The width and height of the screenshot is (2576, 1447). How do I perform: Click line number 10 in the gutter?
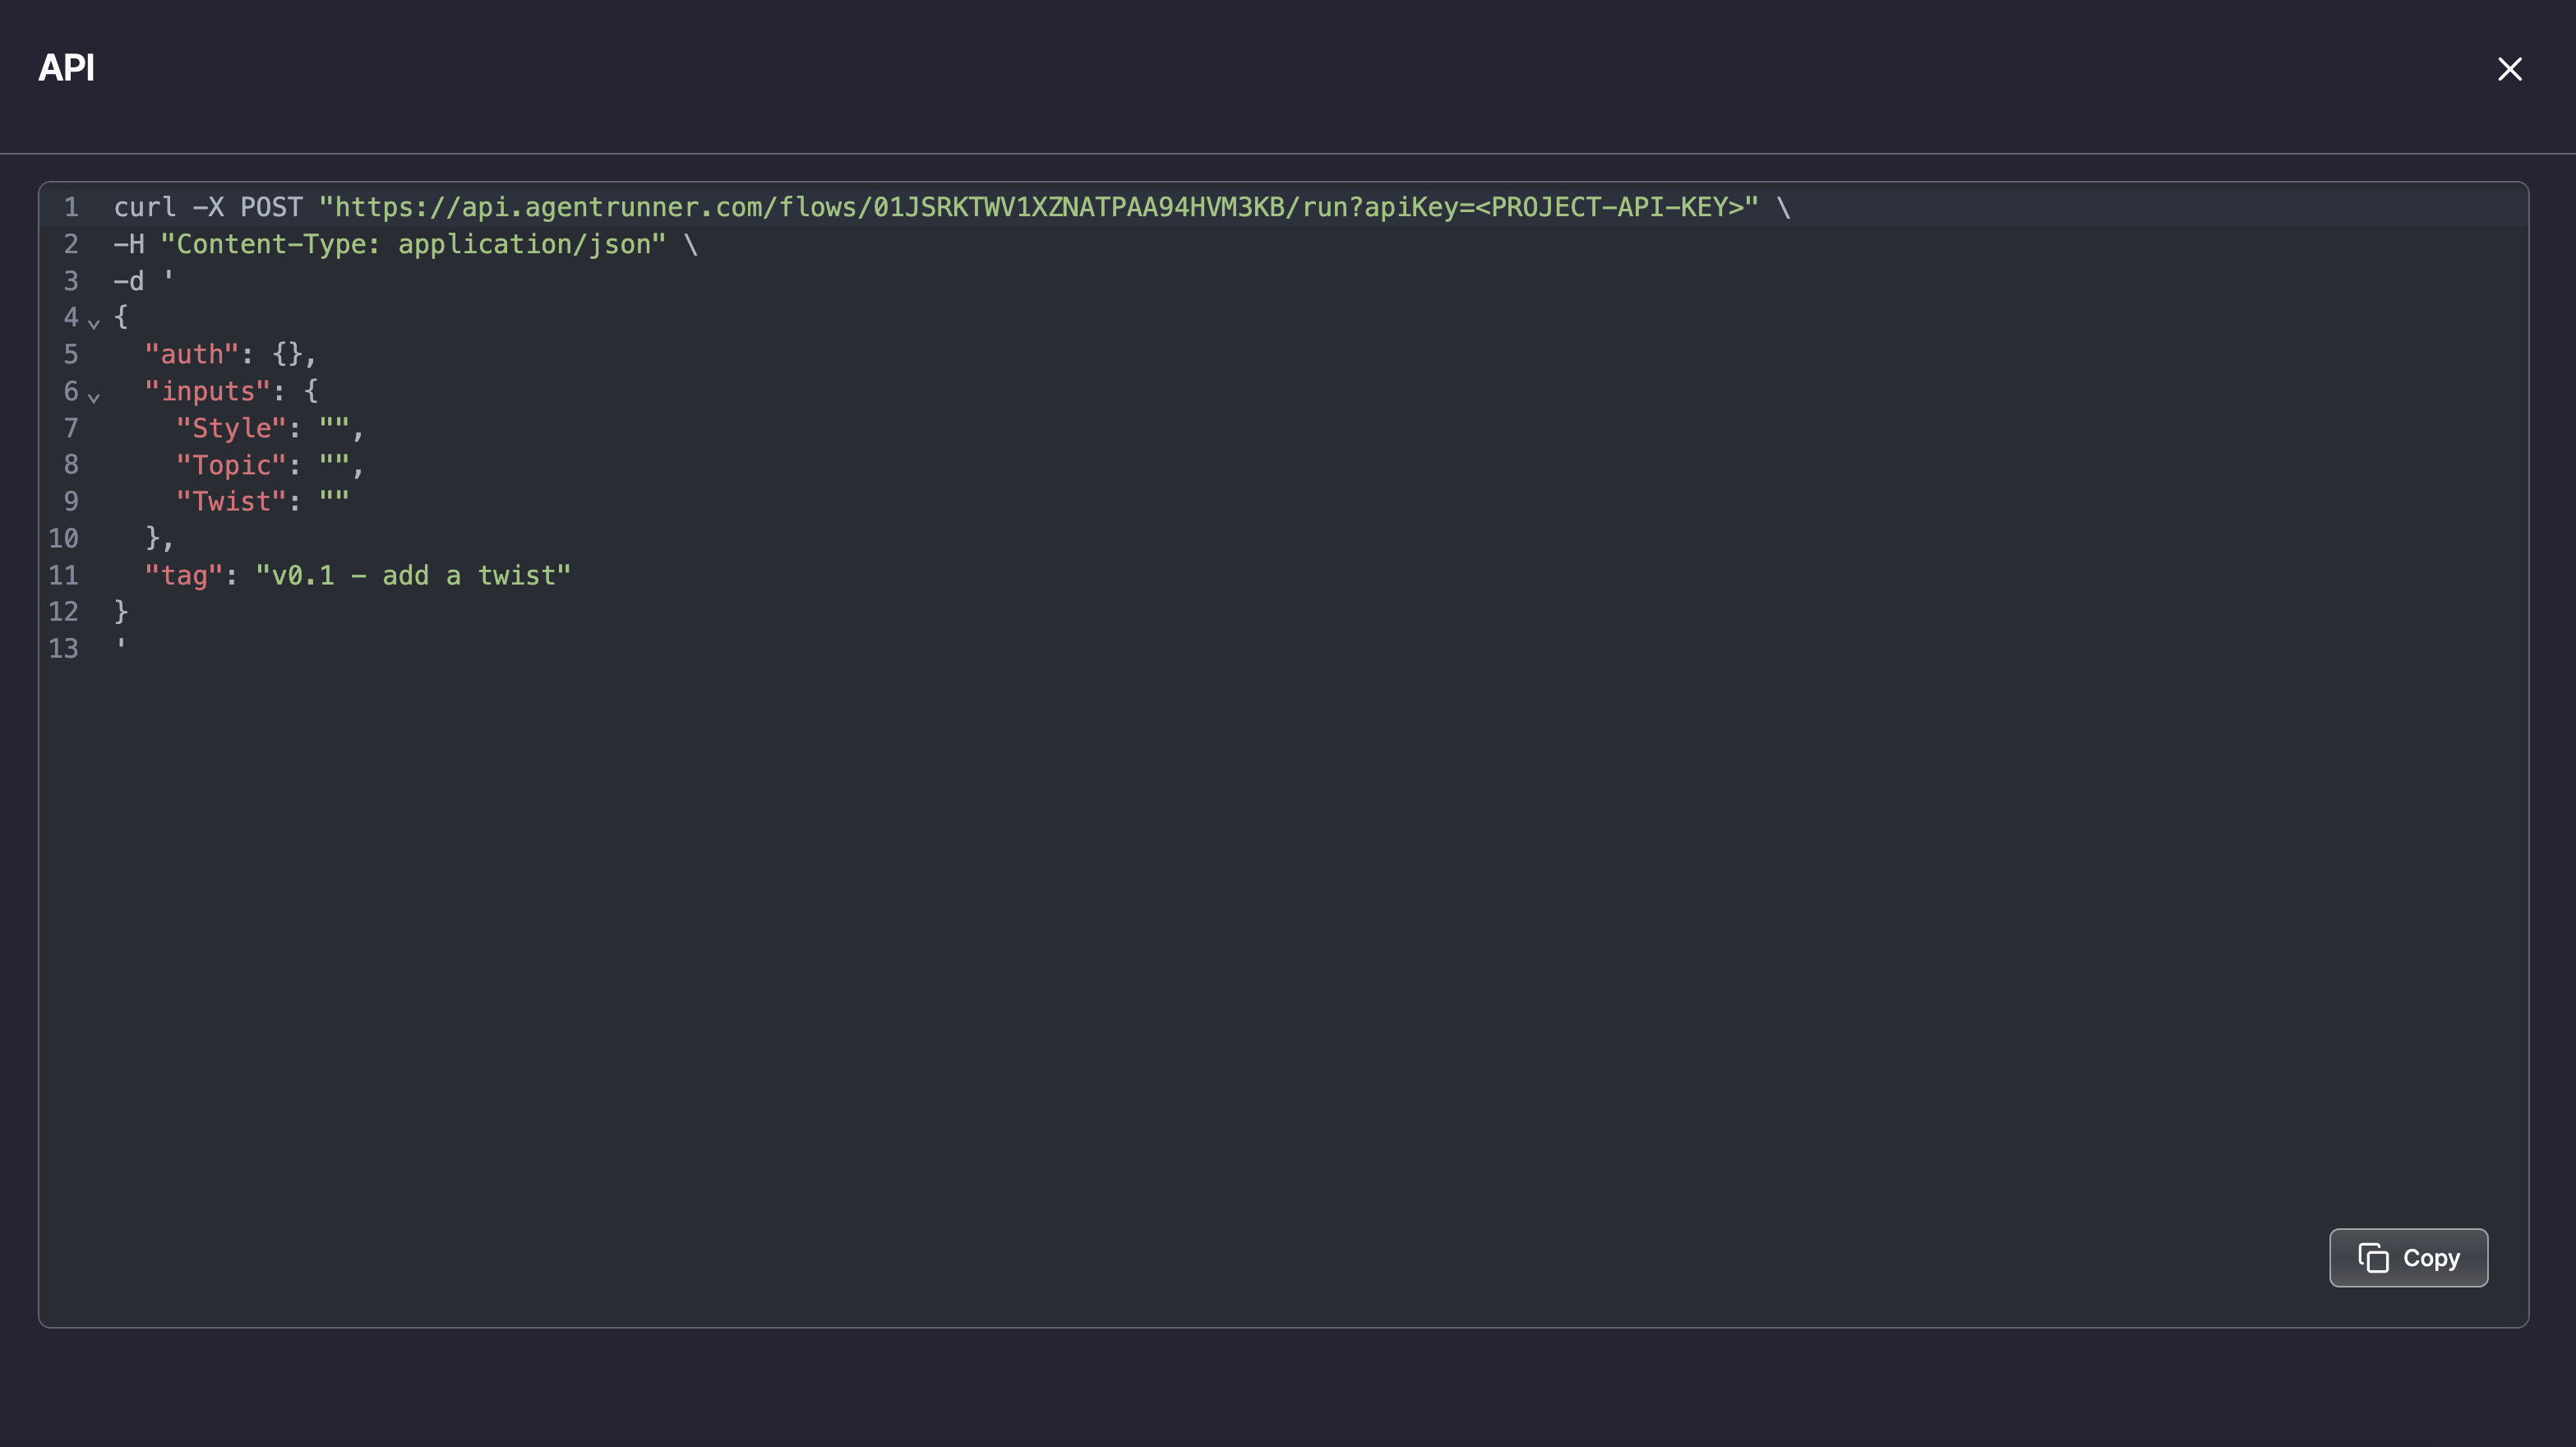point(63,538)
